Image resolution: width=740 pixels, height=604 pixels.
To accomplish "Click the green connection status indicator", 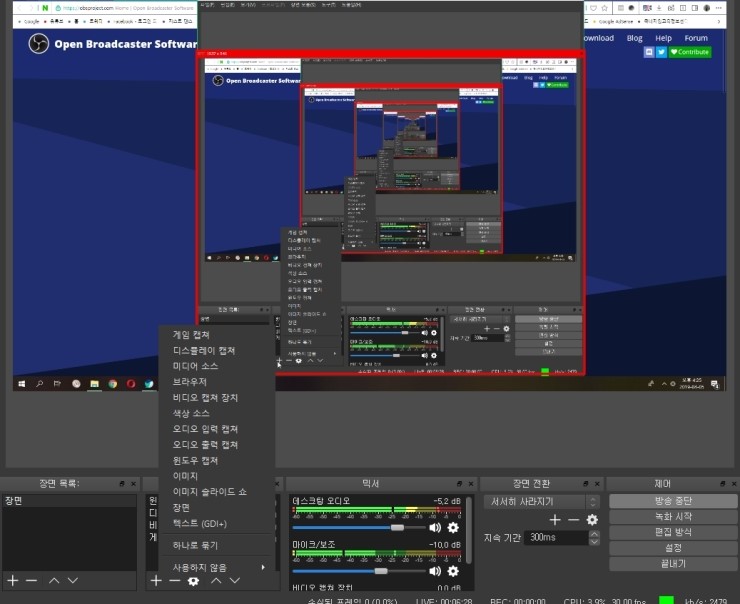I will 666,600.
